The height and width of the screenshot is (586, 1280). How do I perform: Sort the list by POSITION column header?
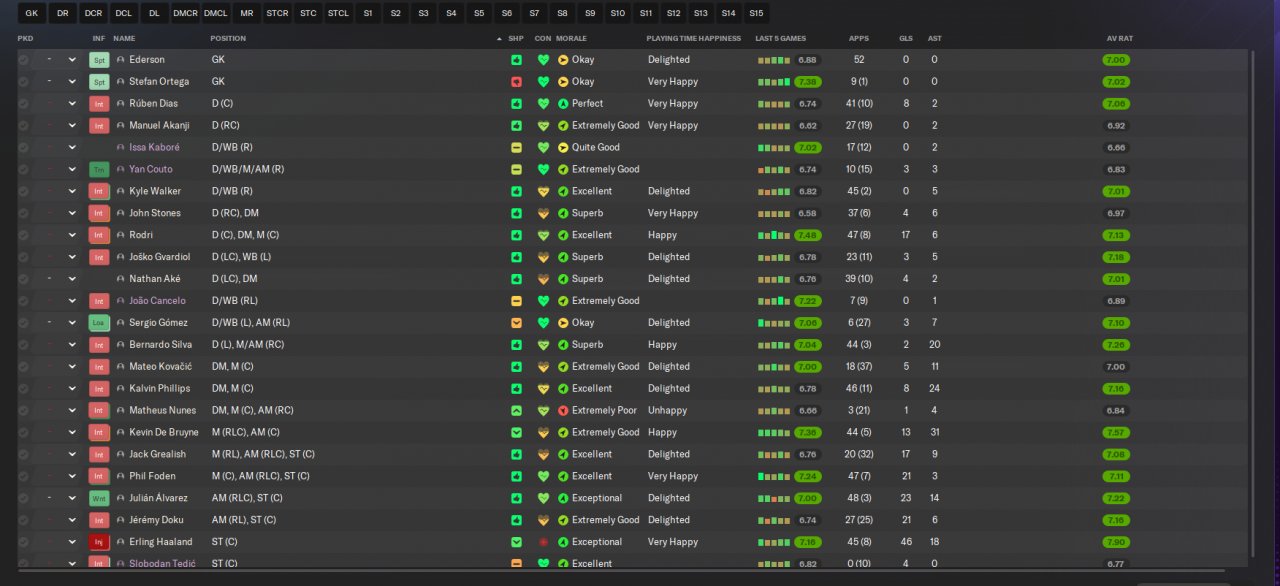pyautogui.click(x=228, y=38)
